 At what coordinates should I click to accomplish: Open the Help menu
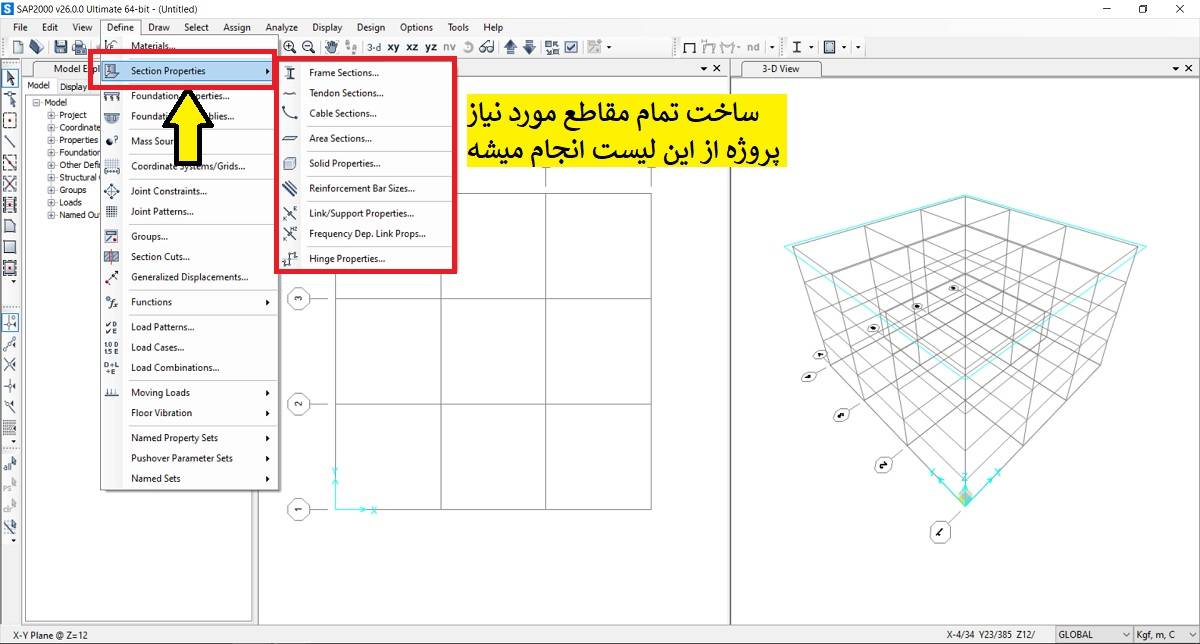pyautogui.click(x=493, y=27)
